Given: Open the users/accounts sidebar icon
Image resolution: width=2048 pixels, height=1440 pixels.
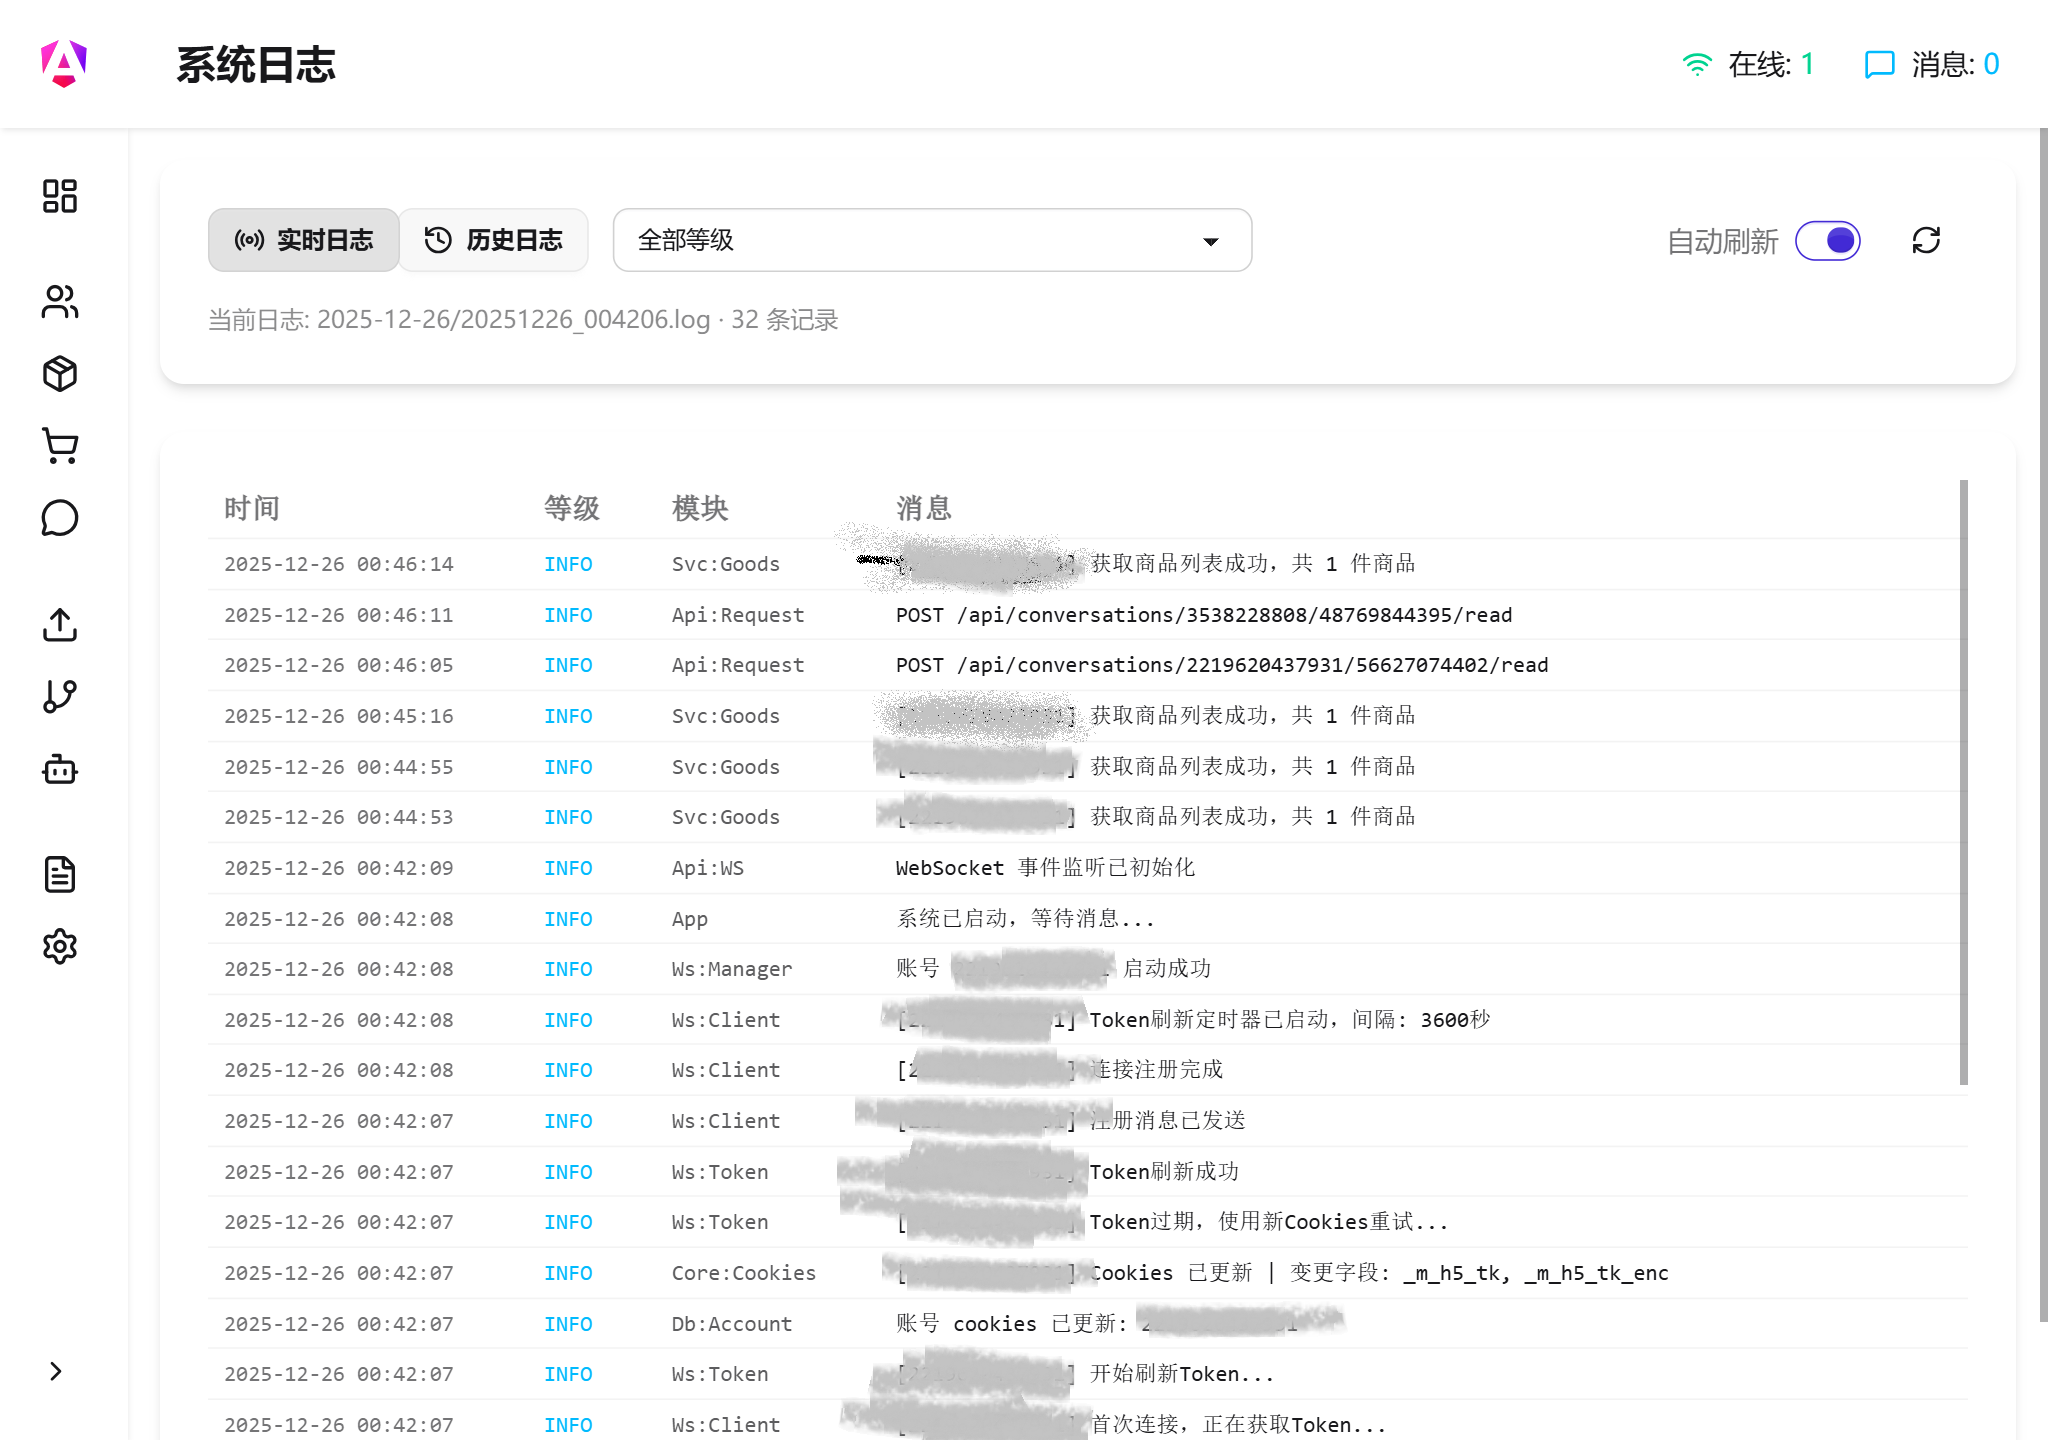Looking at the screenshot, I should click(x=60, y=301).
